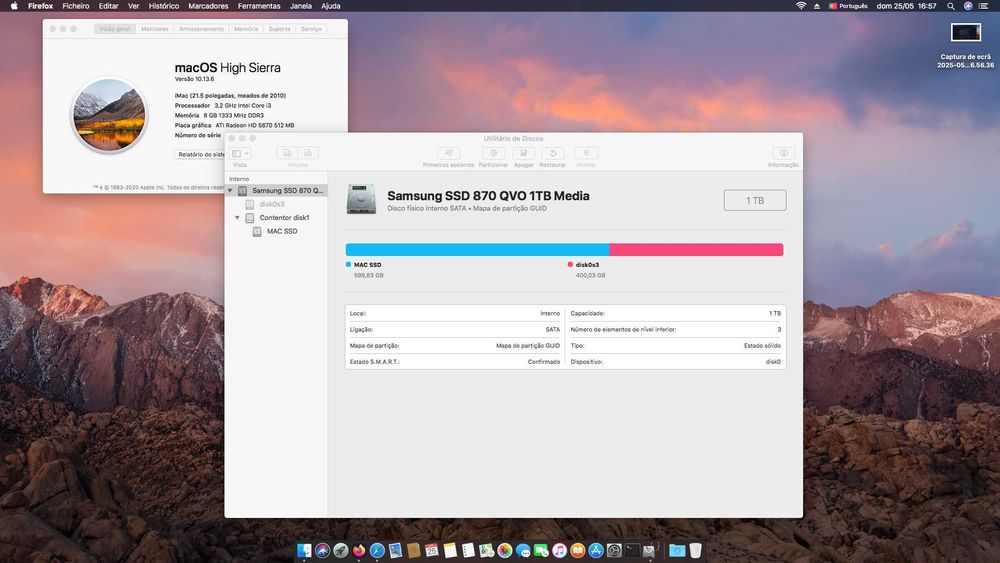Image resolution: width=1000 pixels, height=563 pixels.
Task: Click the blue MAC SSD partition bar
Action: coord(477,249)
